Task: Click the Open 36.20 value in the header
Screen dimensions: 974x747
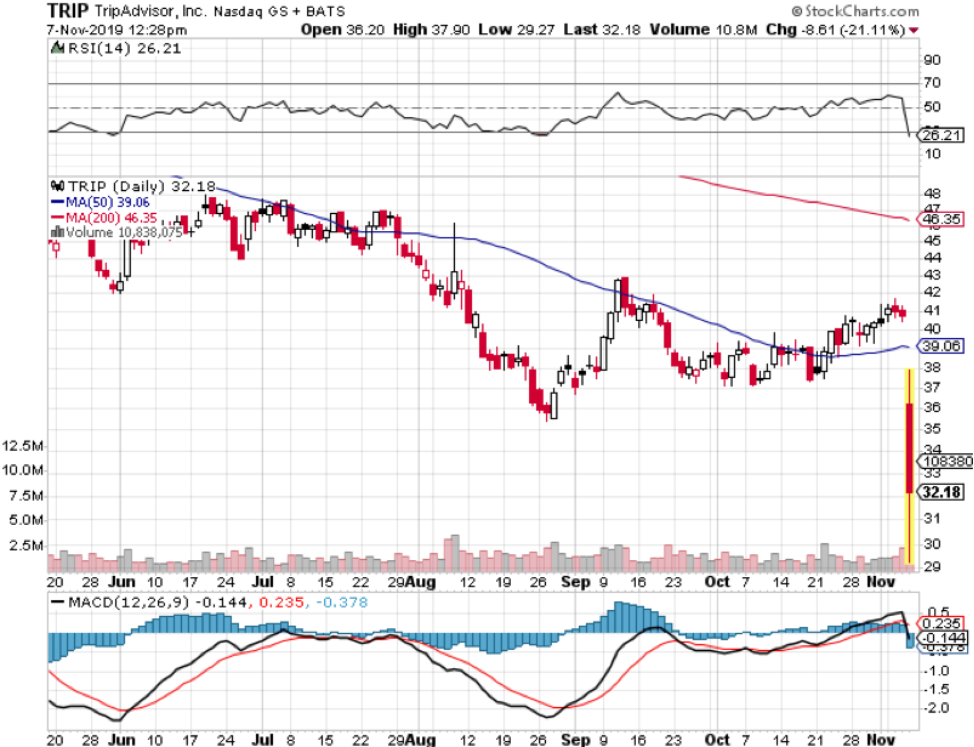Action: point(342,29)
